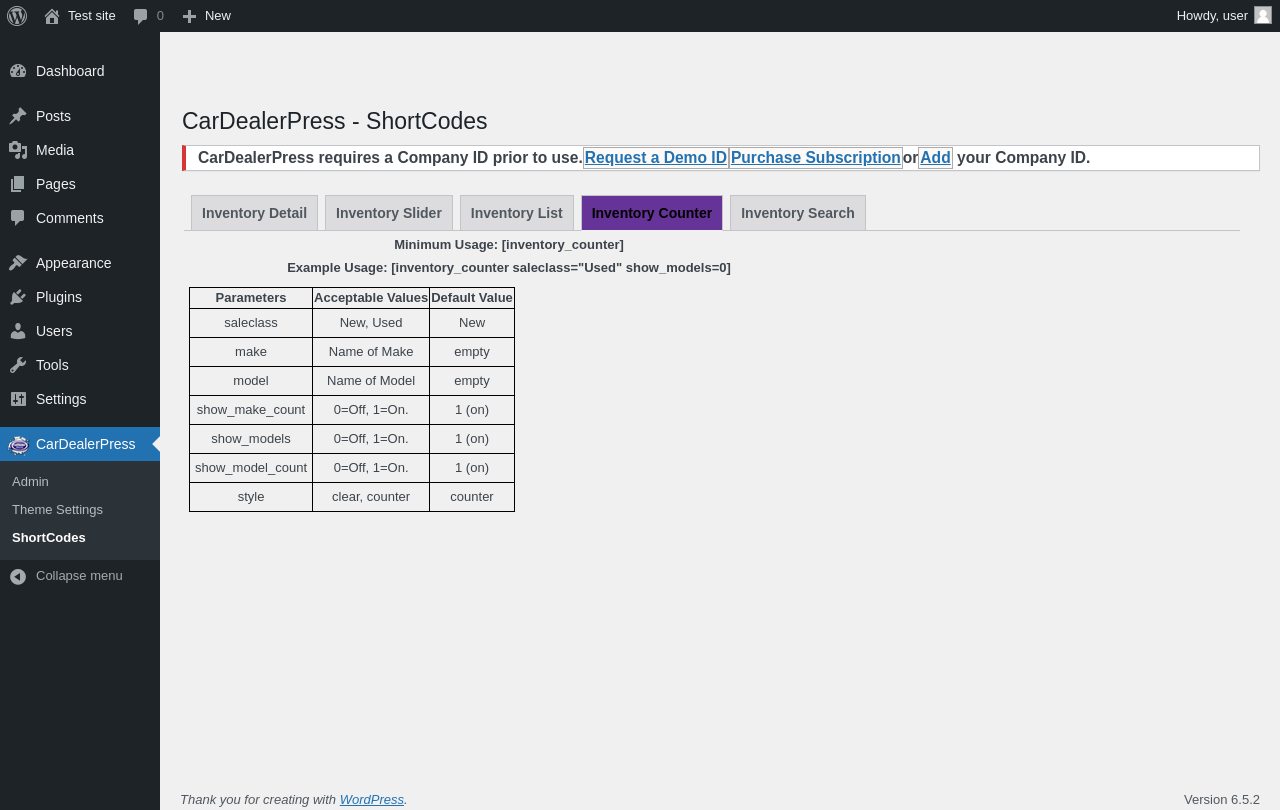Switch to the Inventory Slider tab
Screen dimensions: 1280x810
tap(389, 213)
